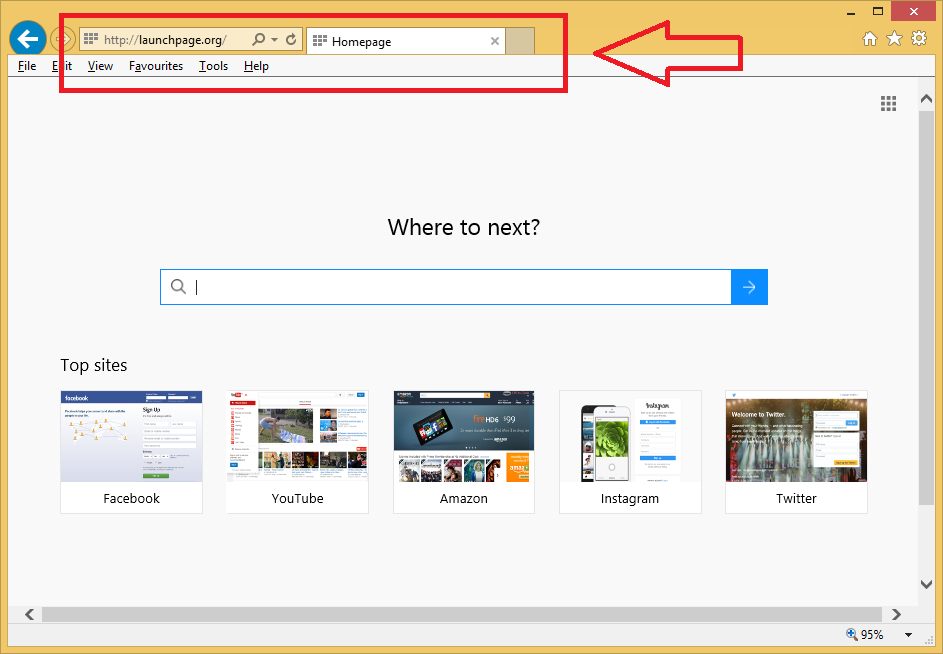The image size is (943, 654).
Task: Open the apps grid icon on page
Action: (888, 104)
